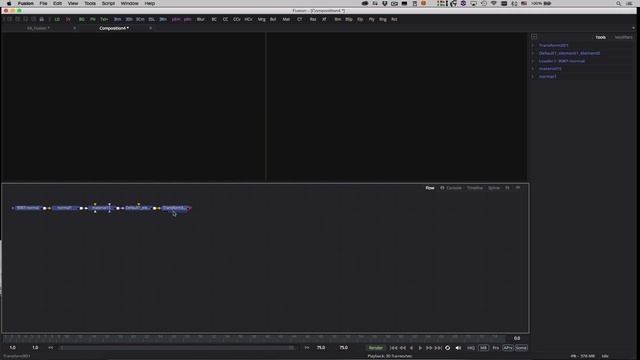Select the Transform3D node in flow
The height and width of the screenshot is (360, 640).
(175, 208)
